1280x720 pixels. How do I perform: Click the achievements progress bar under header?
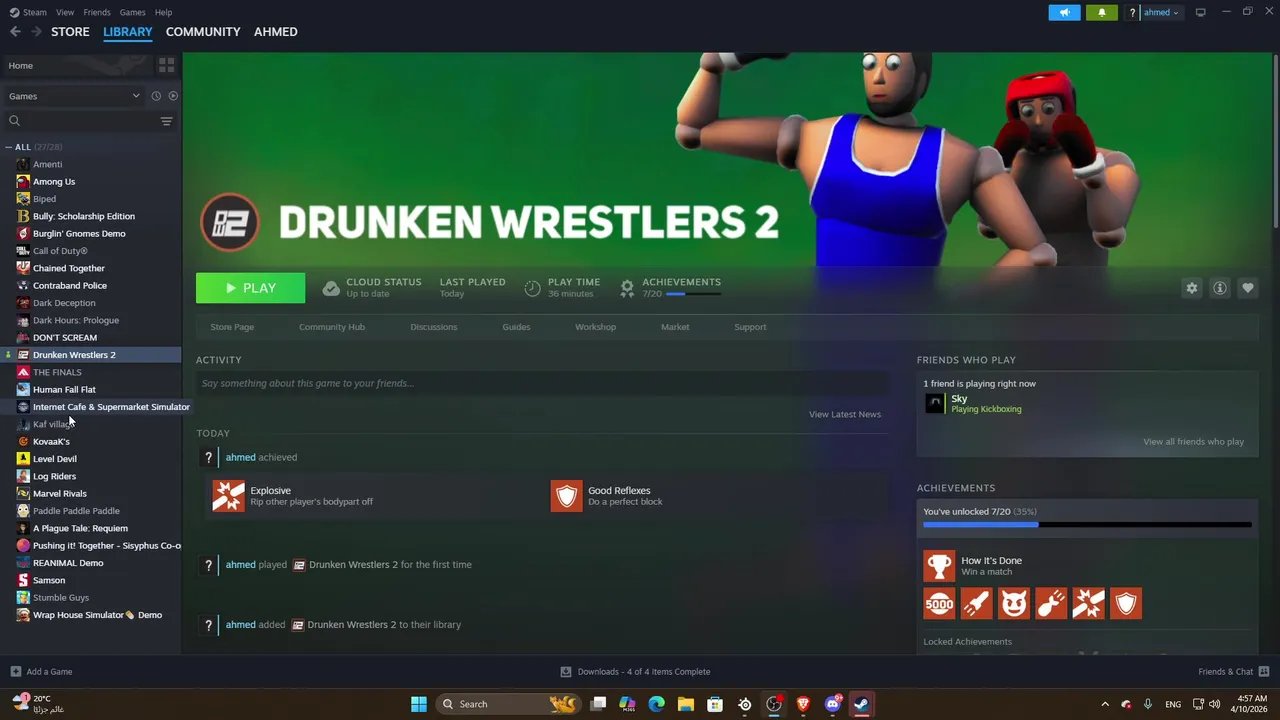click(693, 294)
